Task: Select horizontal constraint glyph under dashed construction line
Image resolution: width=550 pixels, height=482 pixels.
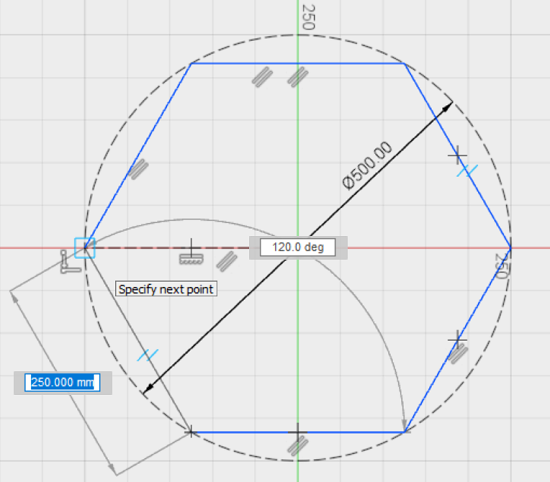Action: tap(191, 259)
